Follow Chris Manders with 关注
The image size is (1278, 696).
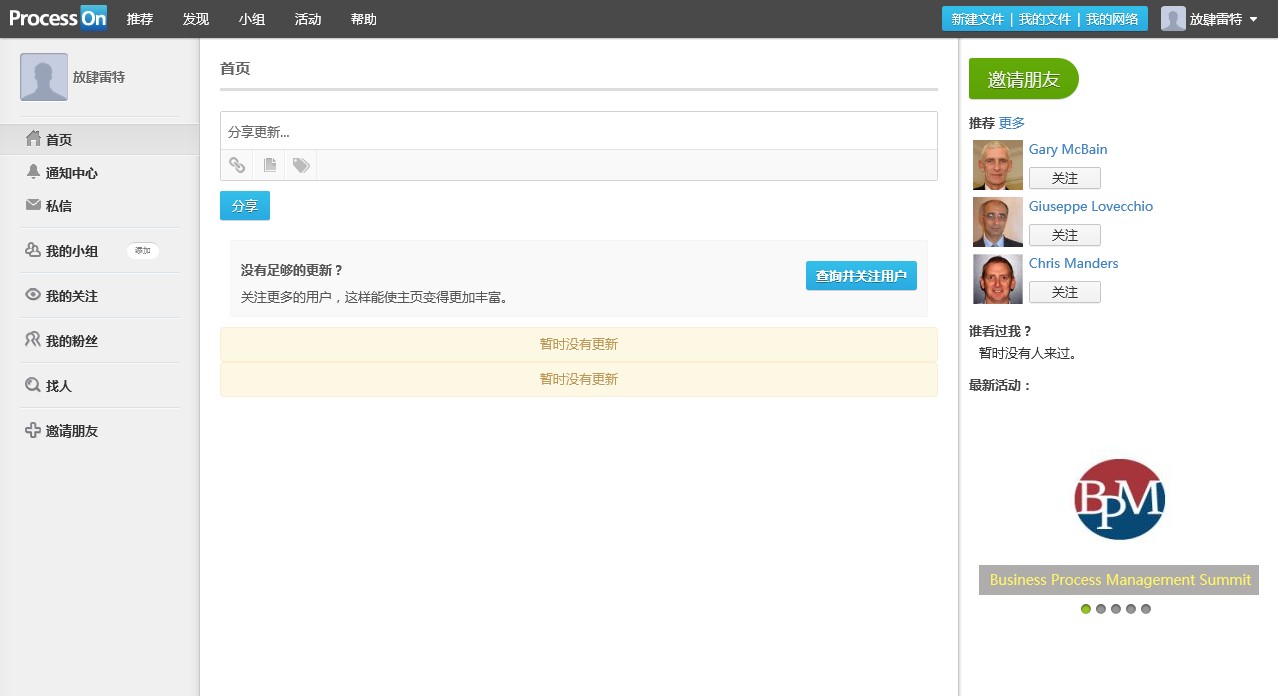point(1065,292)
